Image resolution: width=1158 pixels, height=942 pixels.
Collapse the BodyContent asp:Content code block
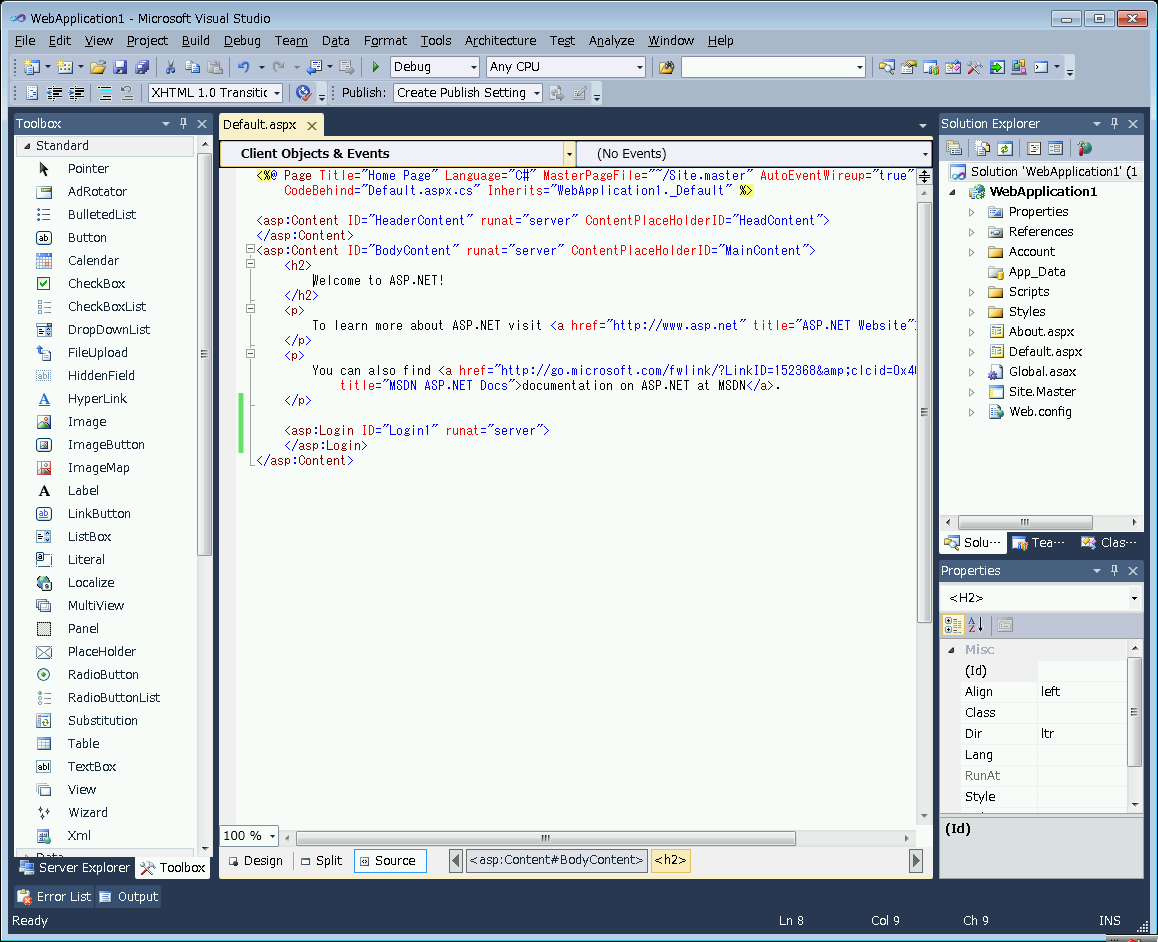250,250
